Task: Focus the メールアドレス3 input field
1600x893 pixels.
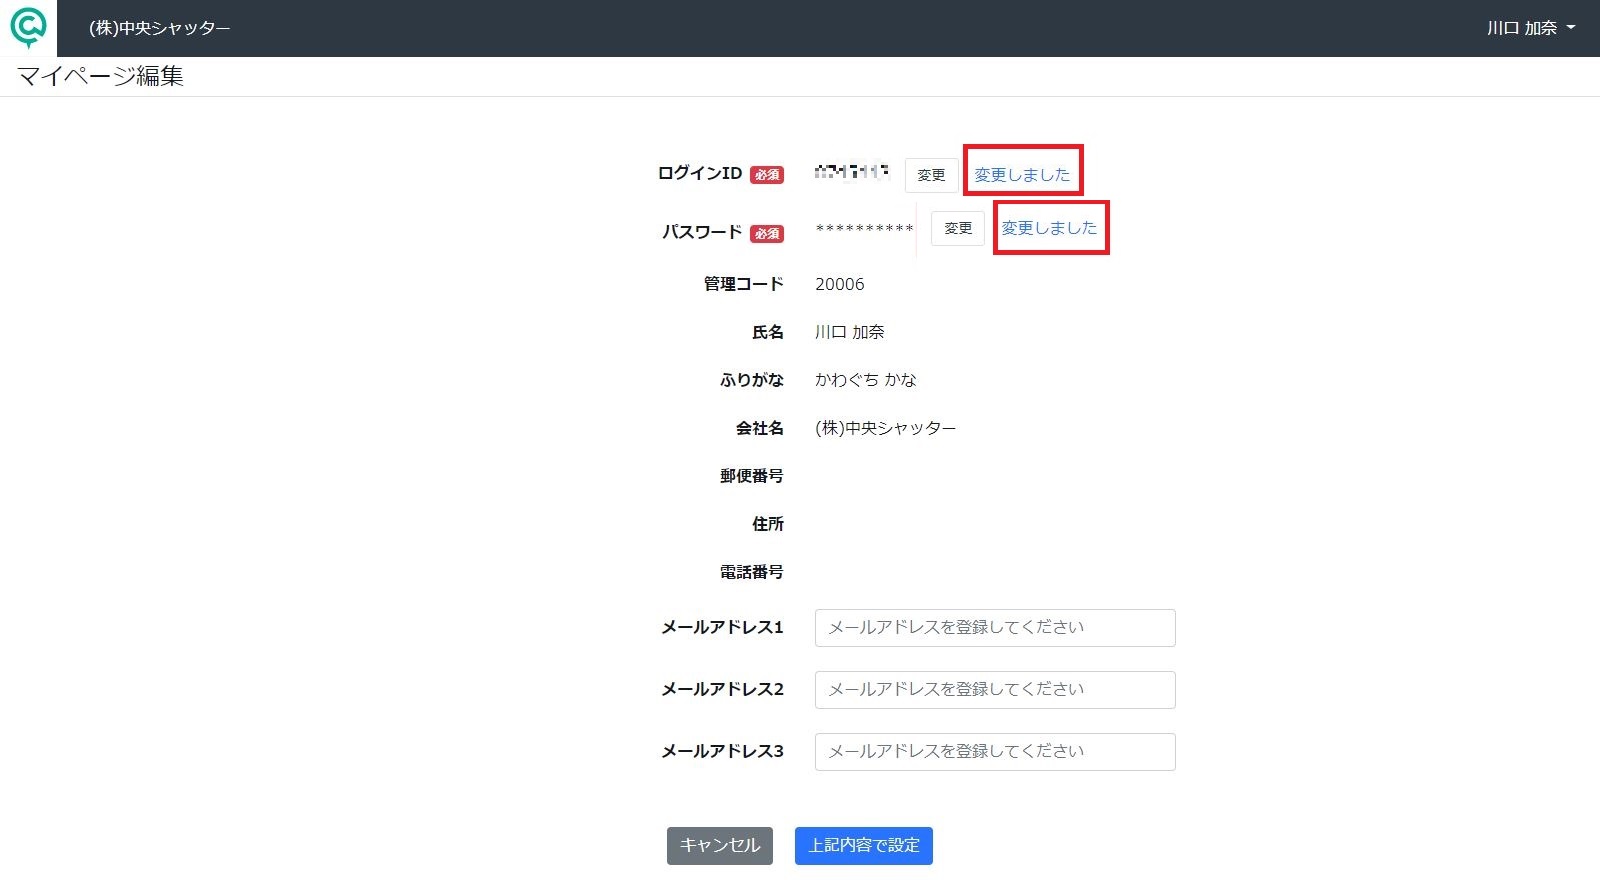Action: [x=995, y=752]
